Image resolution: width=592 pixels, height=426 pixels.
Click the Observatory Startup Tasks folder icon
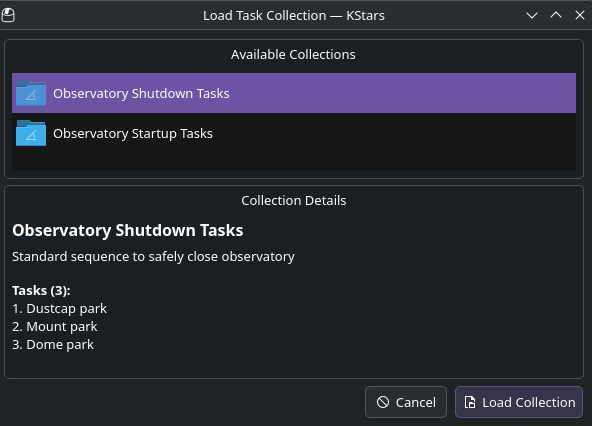[31, 133]
